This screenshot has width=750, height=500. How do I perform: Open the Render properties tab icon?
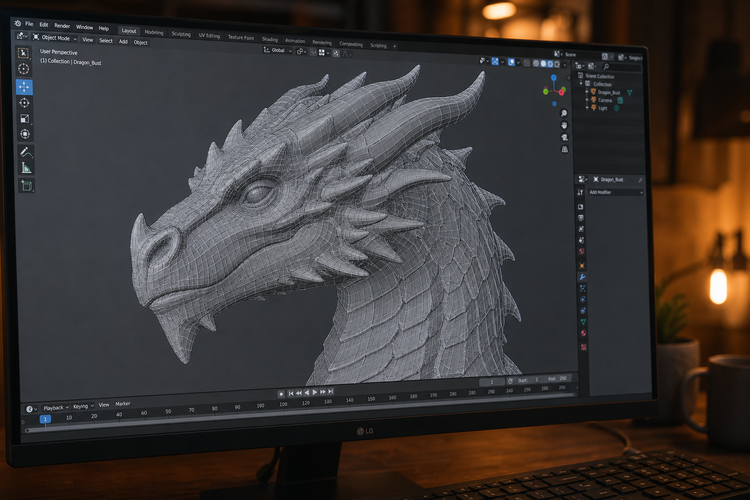click(x=581, y=207)
